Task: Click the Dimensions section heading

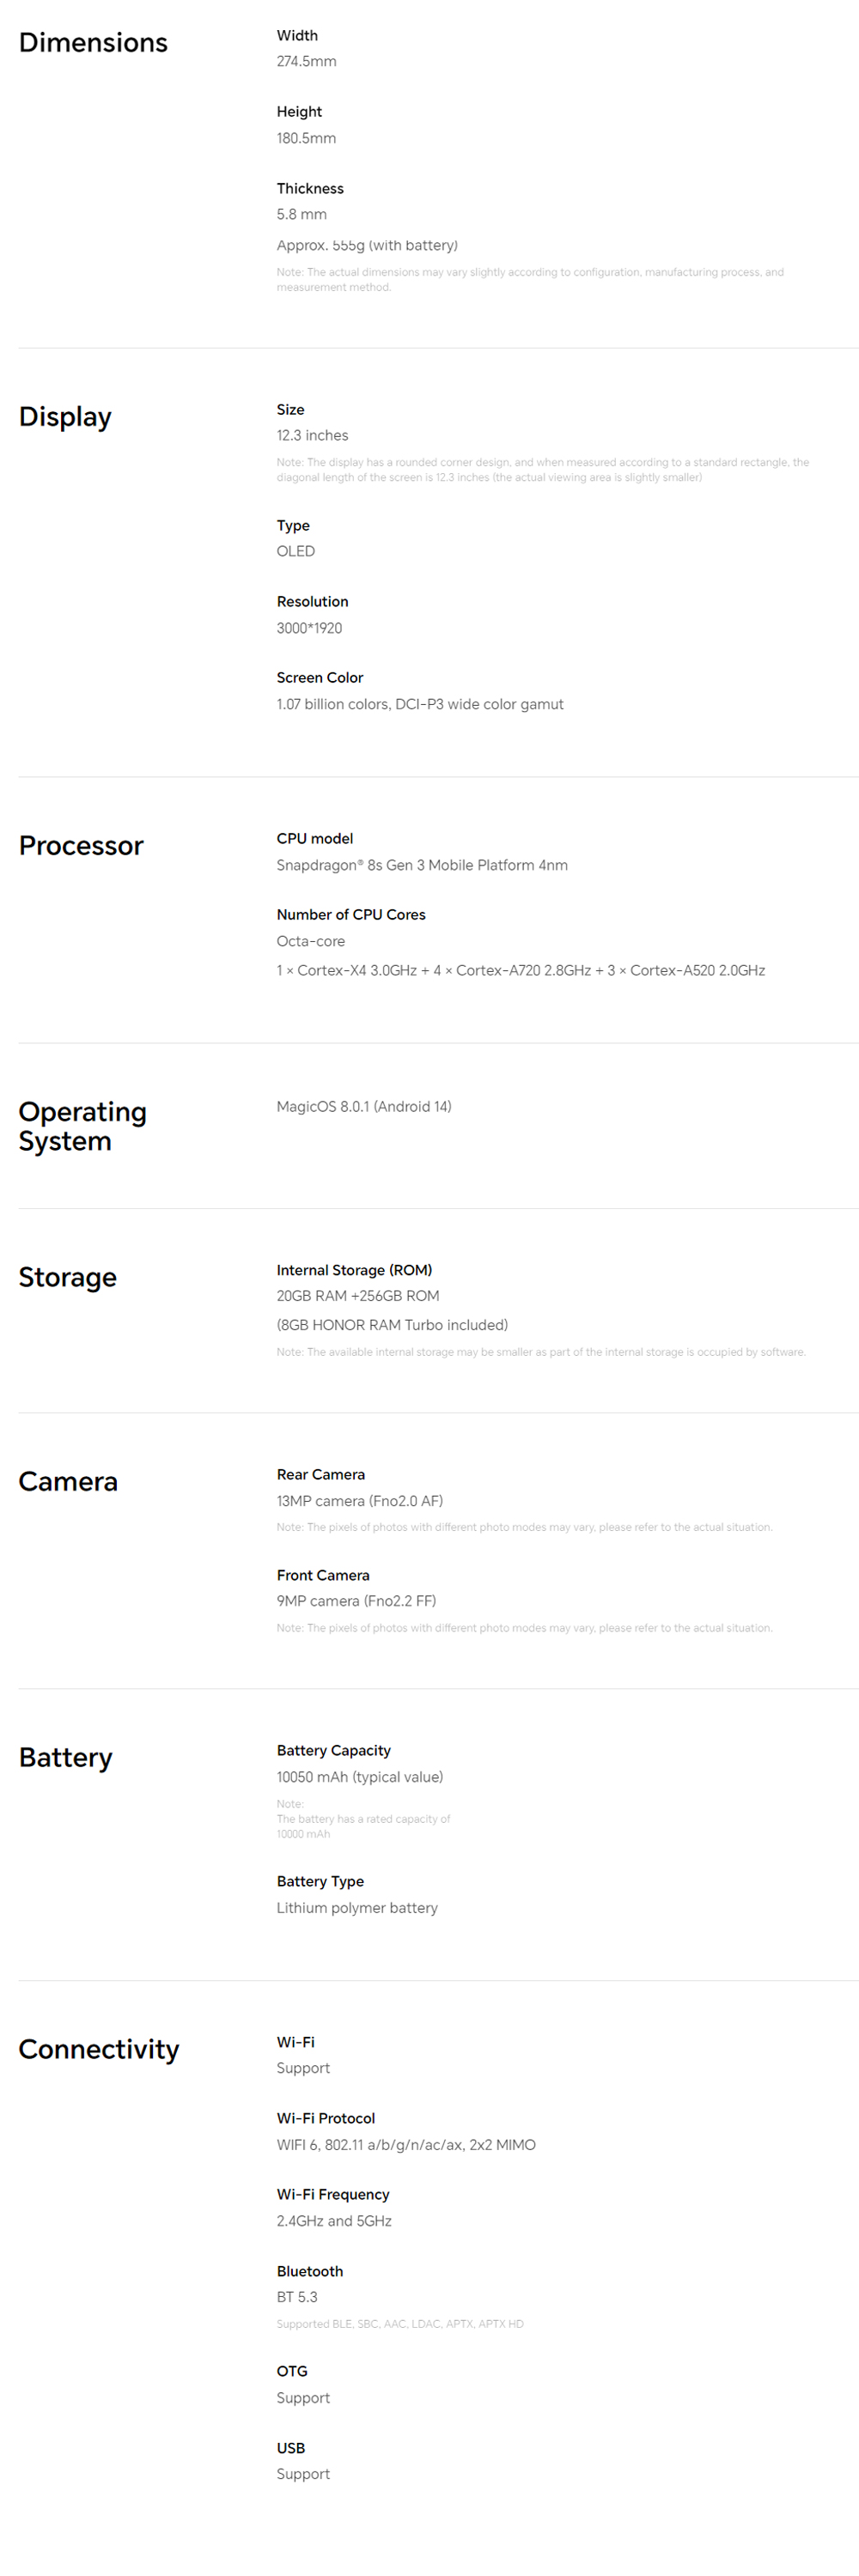Action: 93,43
